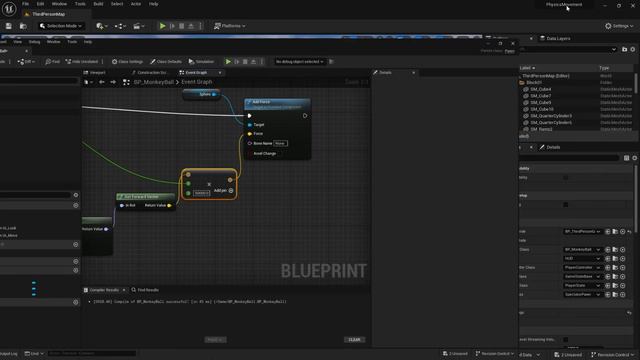
Task: Click Add pin on the multiply node
Action: (223, 191)
